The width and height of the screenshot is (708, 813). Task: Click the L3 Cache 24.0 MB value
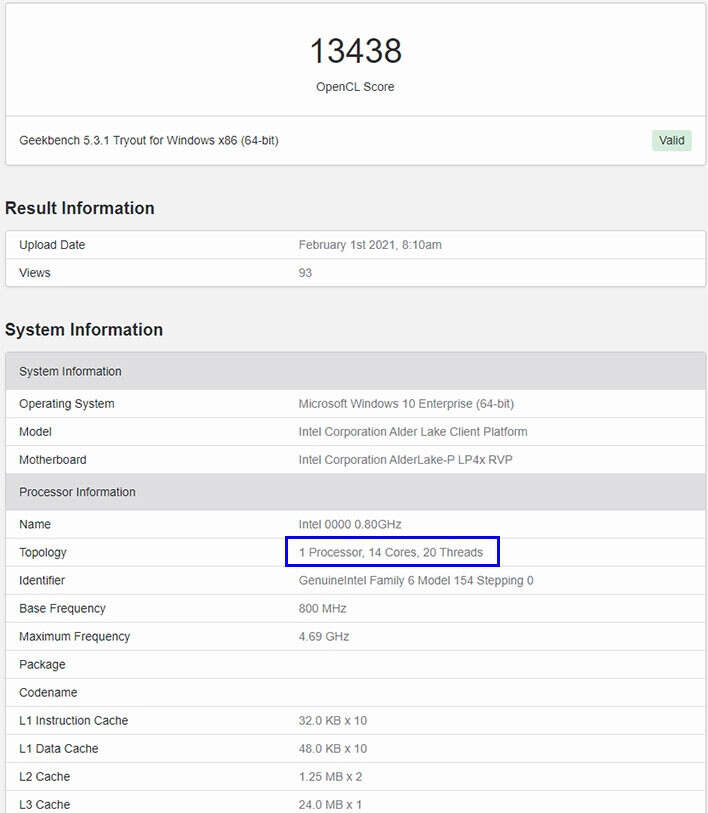click(330, 804)
